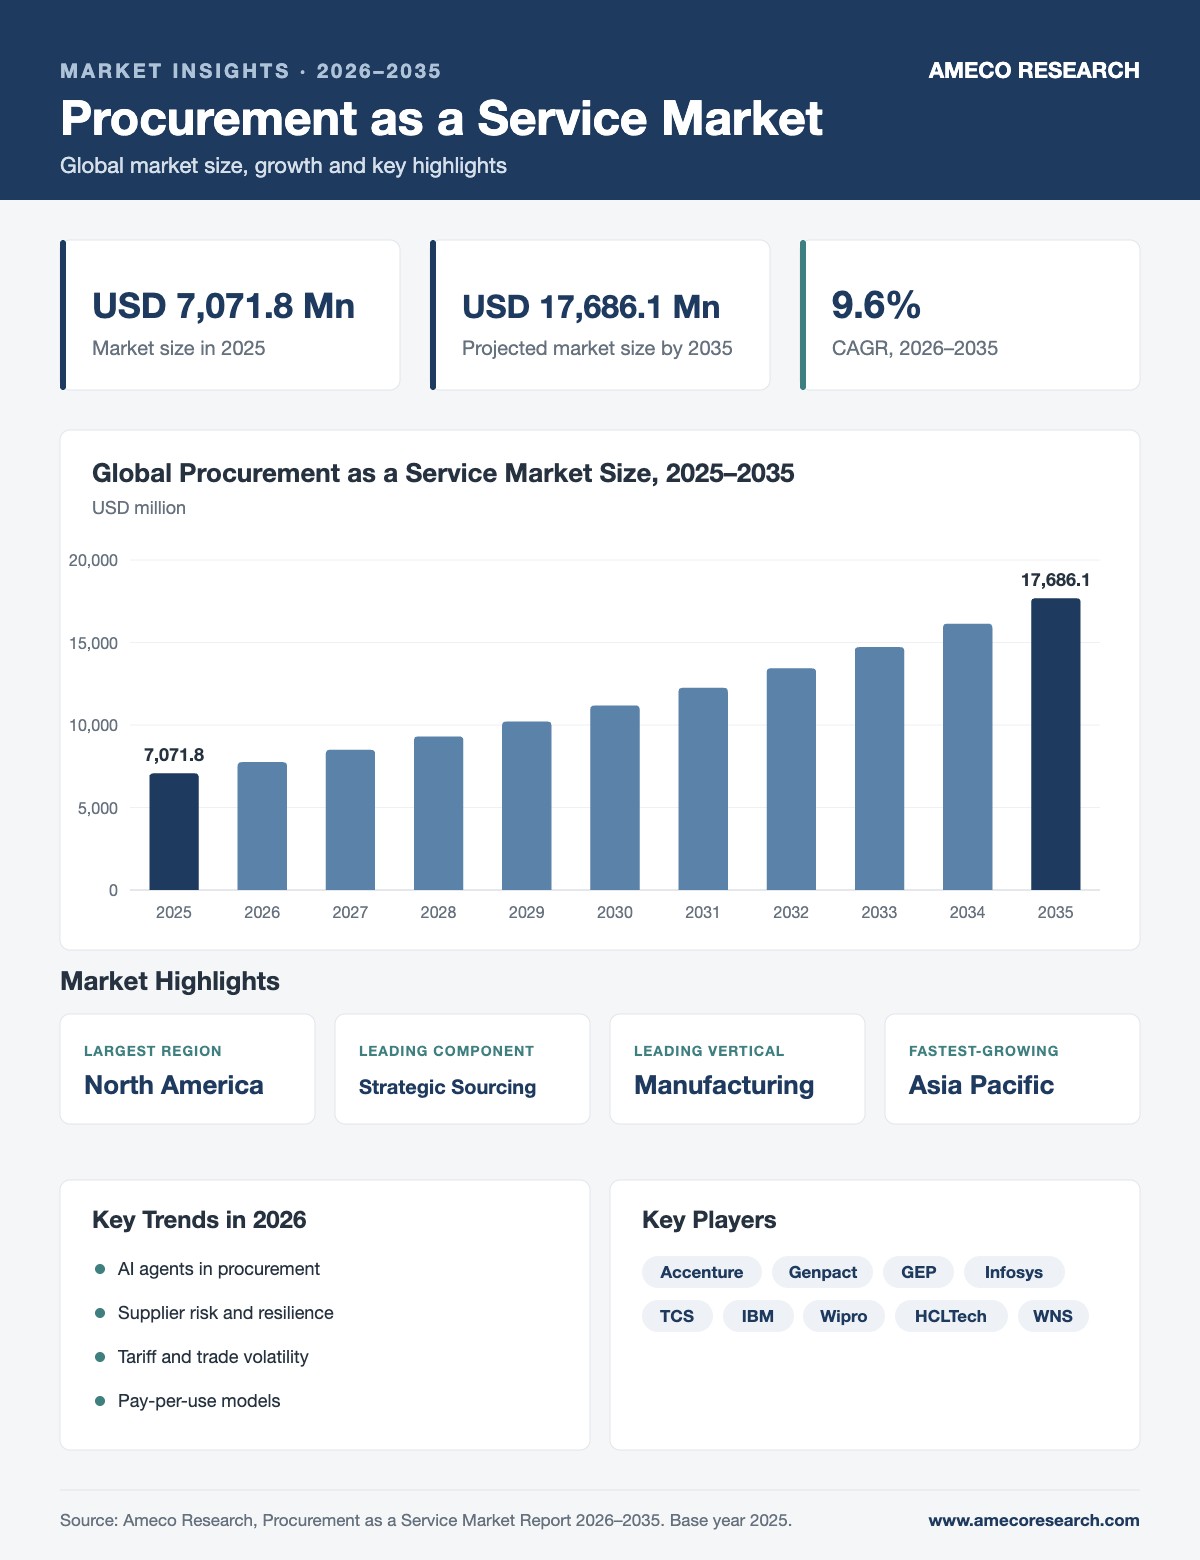This screenshot has width=1200, height=1560.
Task: Select the USD 7,071.8 Mn stat card
Action: [230, 315]
